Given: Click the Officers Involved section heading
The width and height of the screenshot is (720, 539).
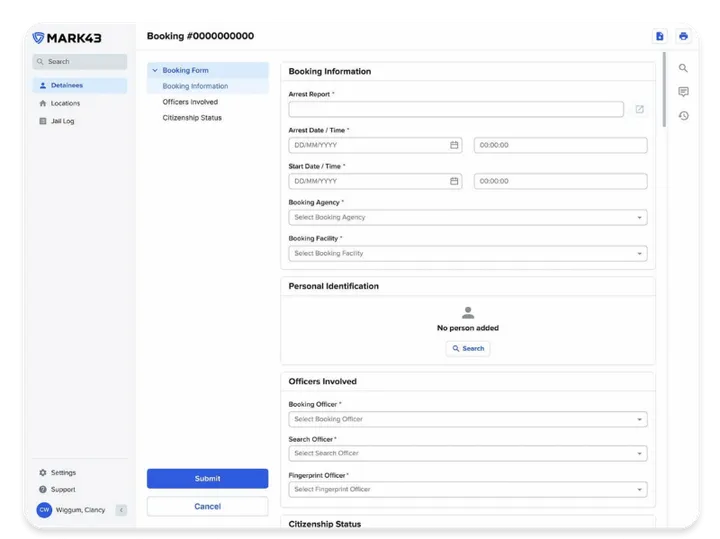Looking at the screenshot, I should coord(322,382).
